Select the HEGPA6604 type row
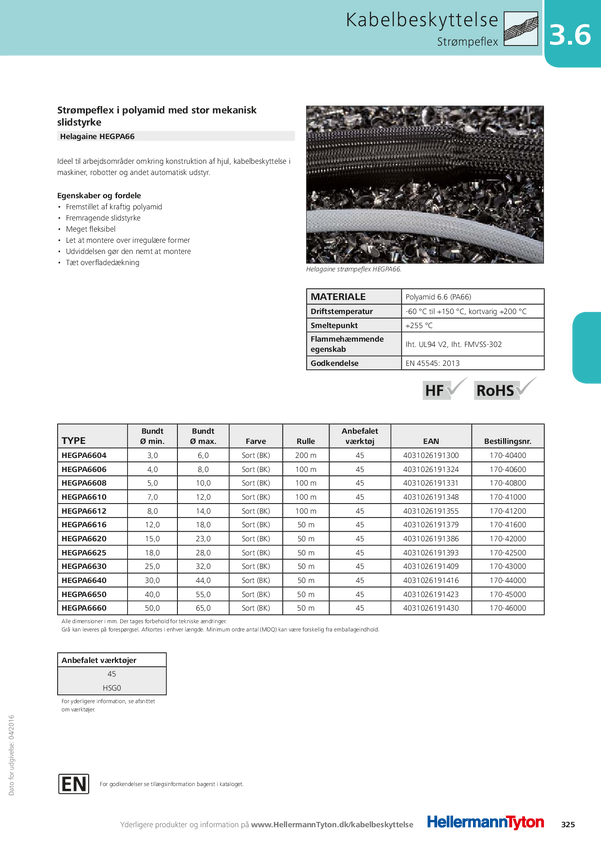The height and width of the screenshot is (850, 601). click(x=301, y=455)
